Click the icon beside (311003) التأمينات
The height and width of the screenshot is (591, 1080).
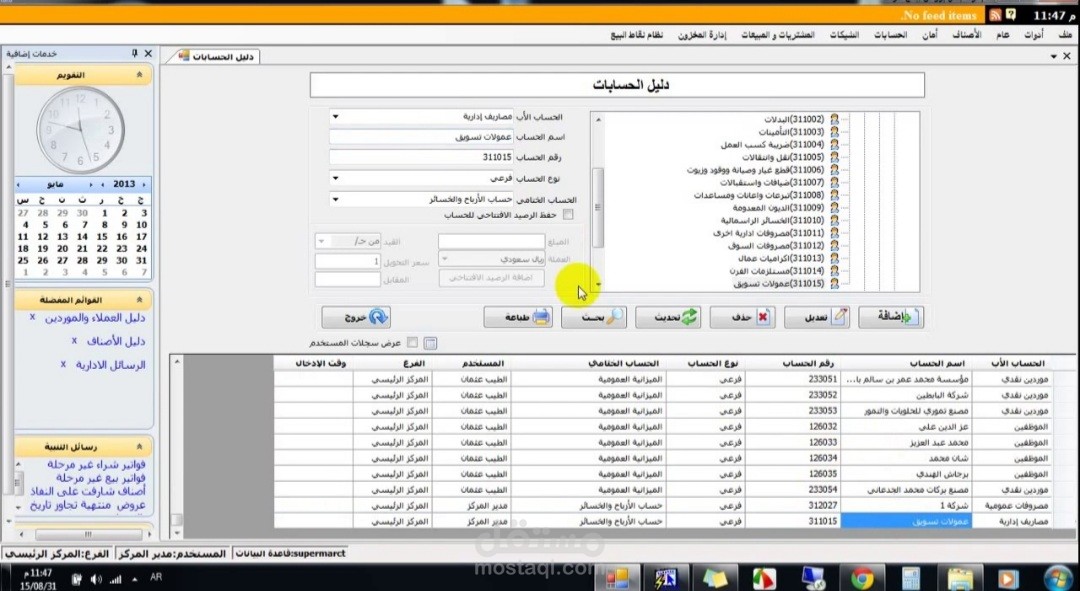835,132
